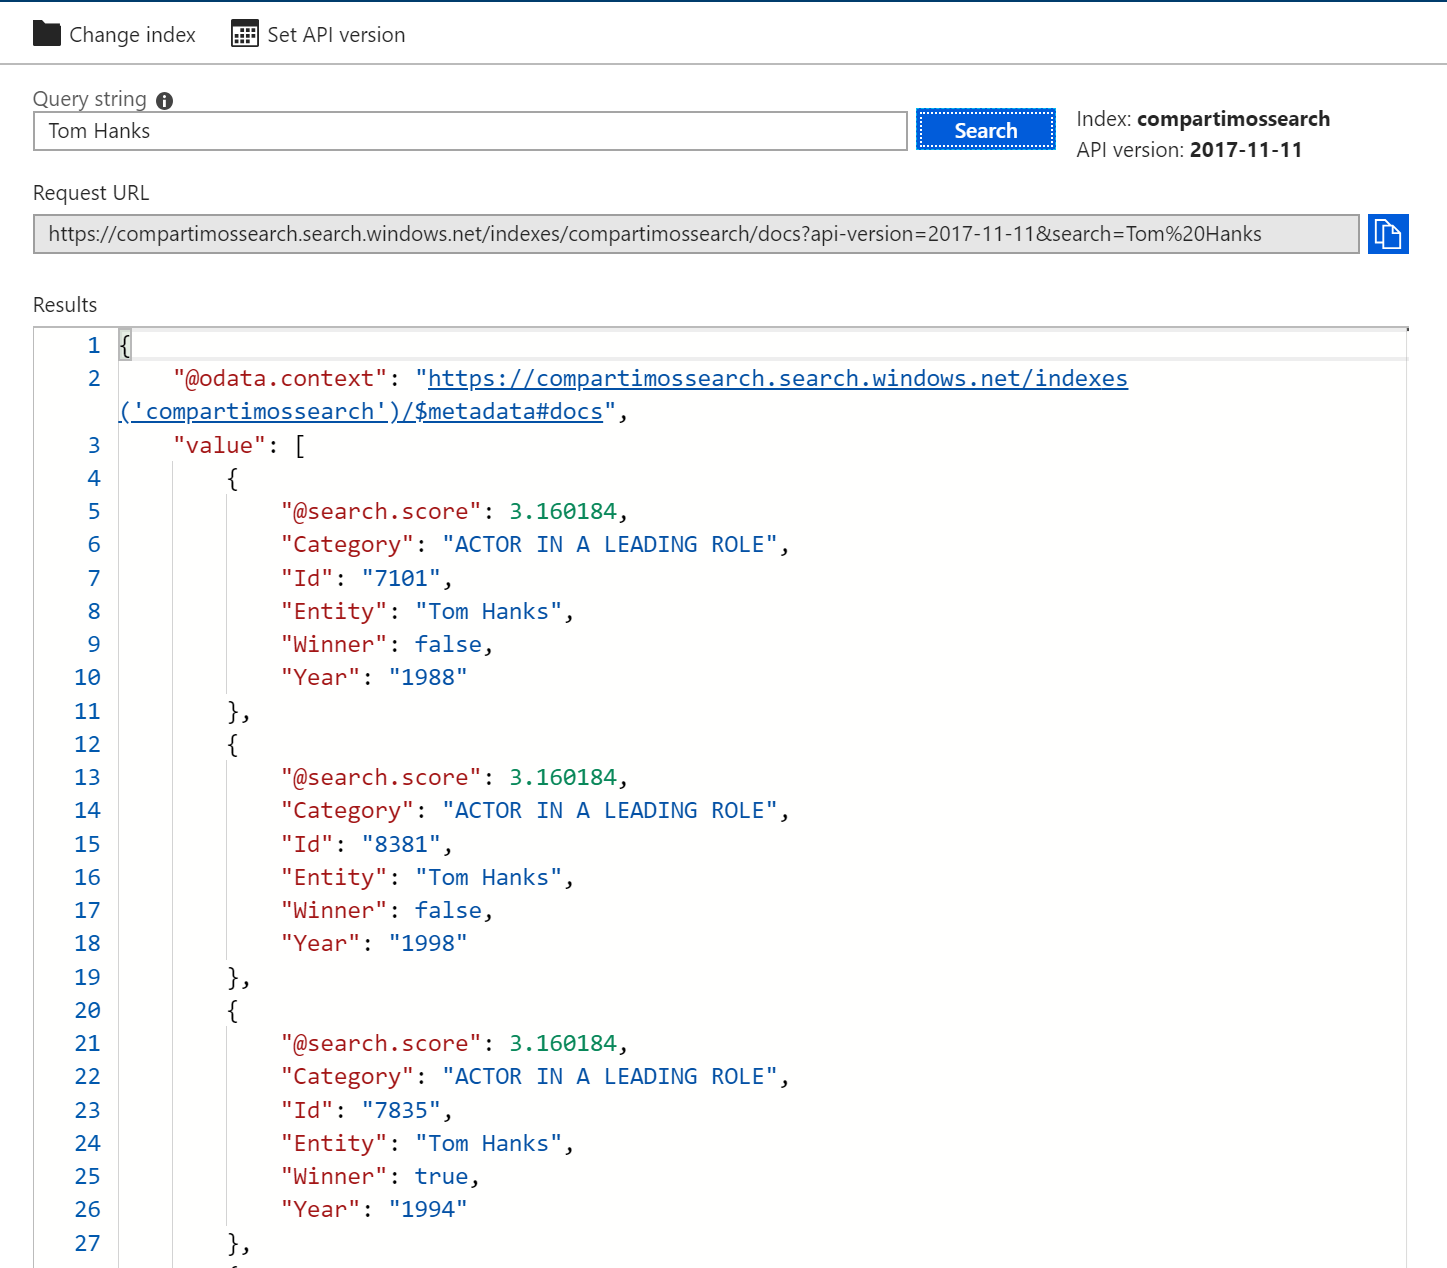The width and height of the screenshot is (1447, 1268).
Task: Click the Year value "1988"
Action: tap(428, 677)
